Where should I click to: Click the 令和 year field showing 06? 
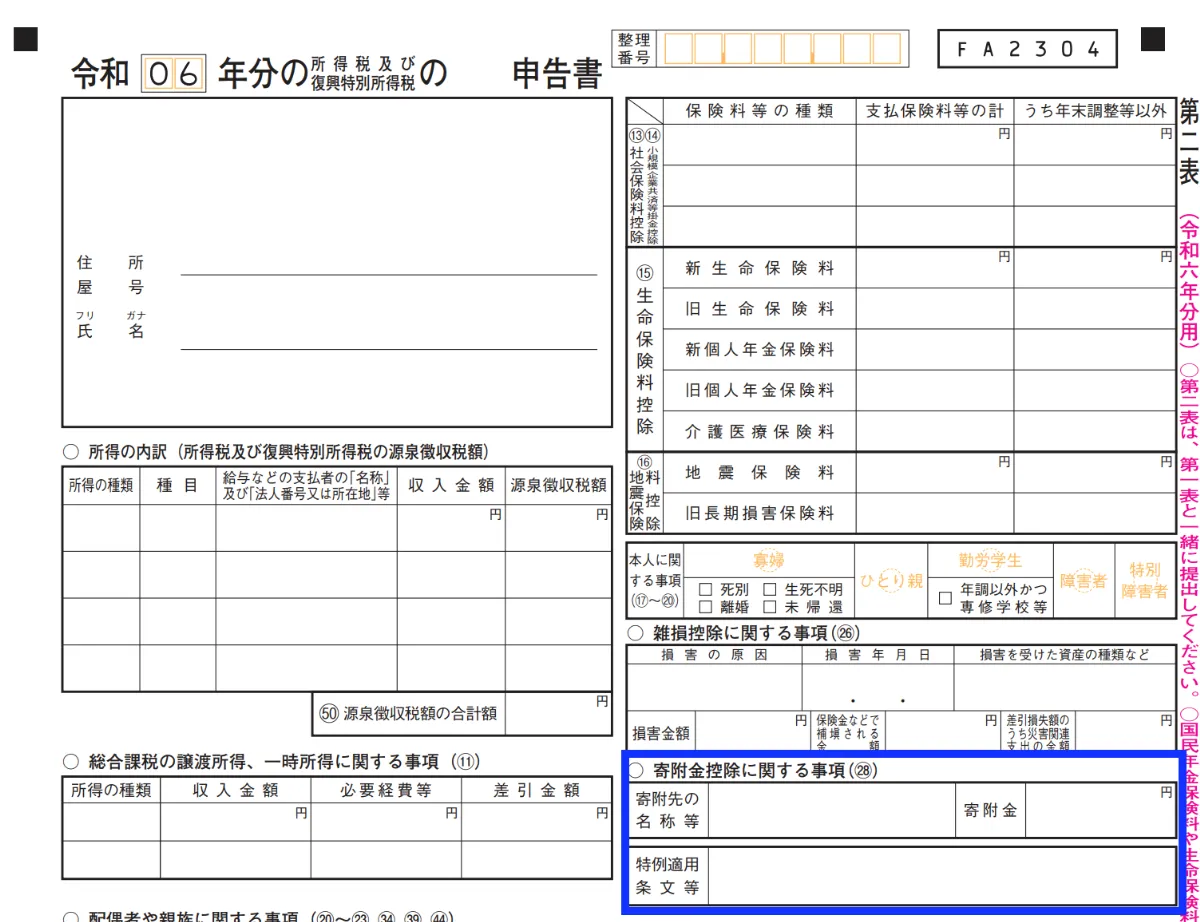click(x=175, y=75)
